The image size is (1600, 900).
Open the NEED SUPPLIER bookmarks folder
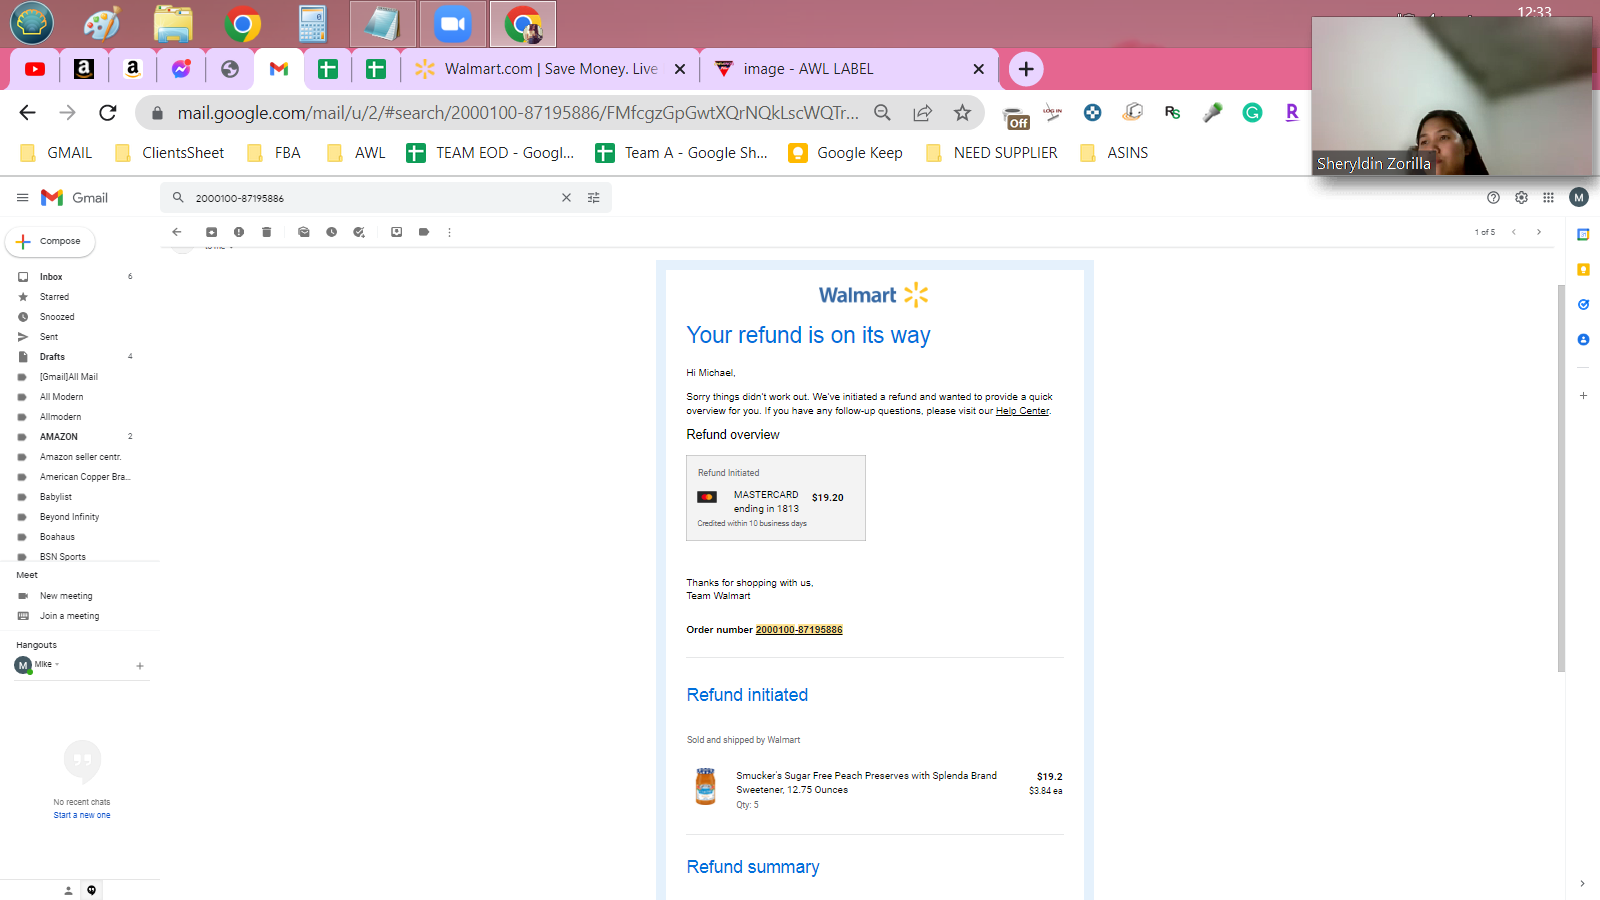coord(992,153)
